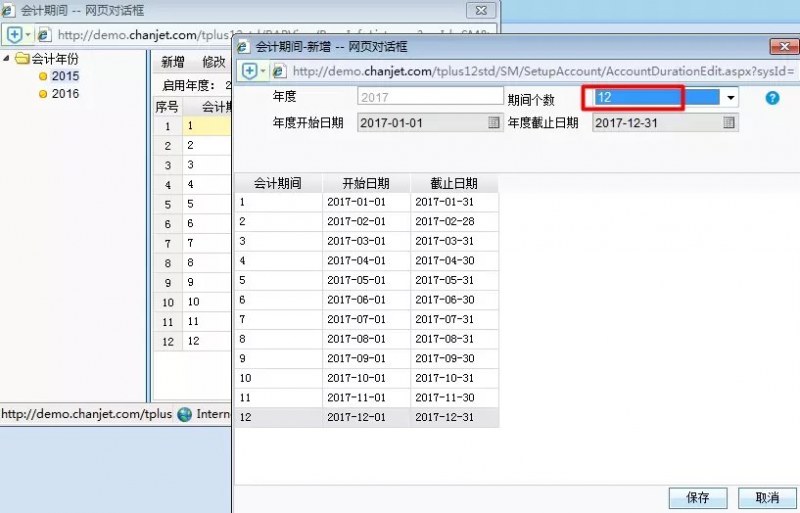Collapse the 会计年份 tree node
The image size is (800, 513).
point(6,59)
